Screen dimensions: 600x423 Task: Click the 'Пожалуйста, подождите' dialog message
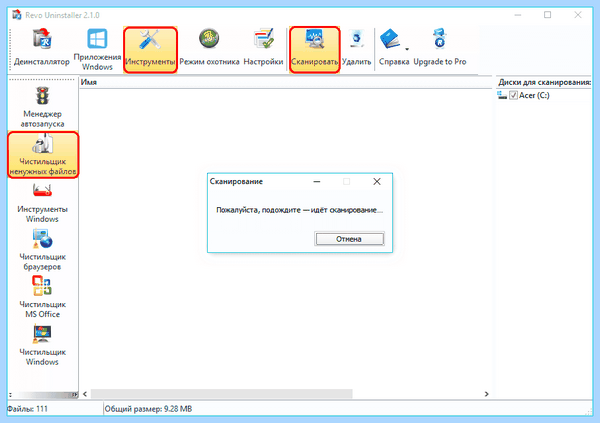pos(300,210)
